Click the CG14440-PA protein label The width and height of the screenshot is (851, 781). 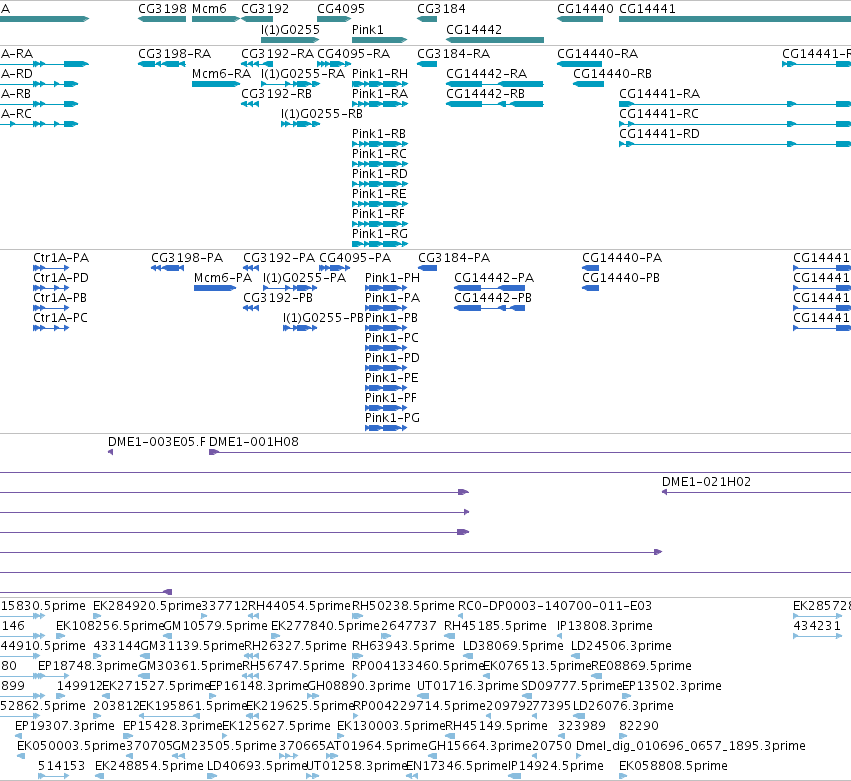pyautogui.click(x=622, y=258)
